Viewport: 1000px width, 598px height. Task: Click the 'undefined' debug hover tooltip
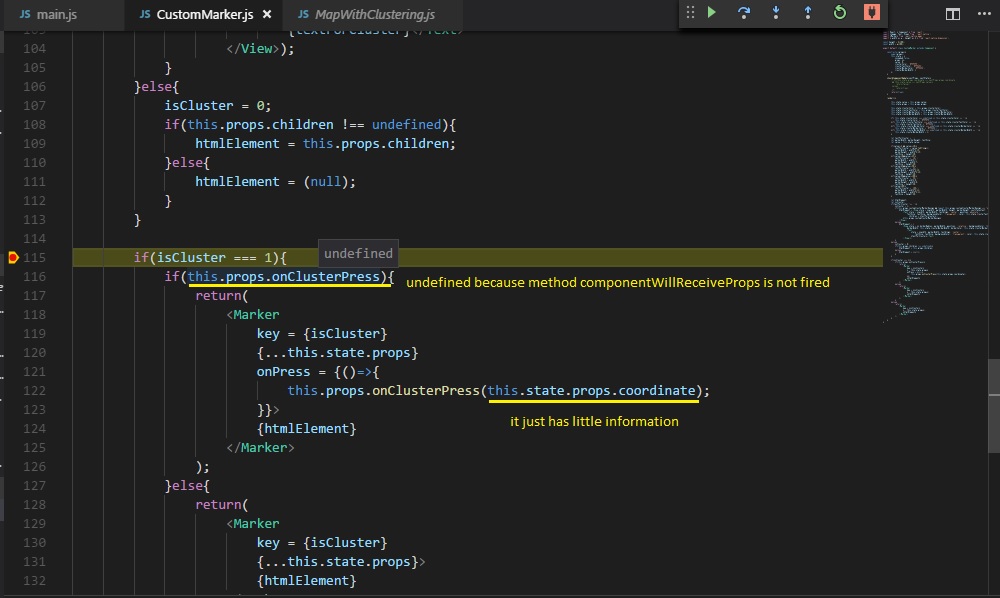coord(358,253)
